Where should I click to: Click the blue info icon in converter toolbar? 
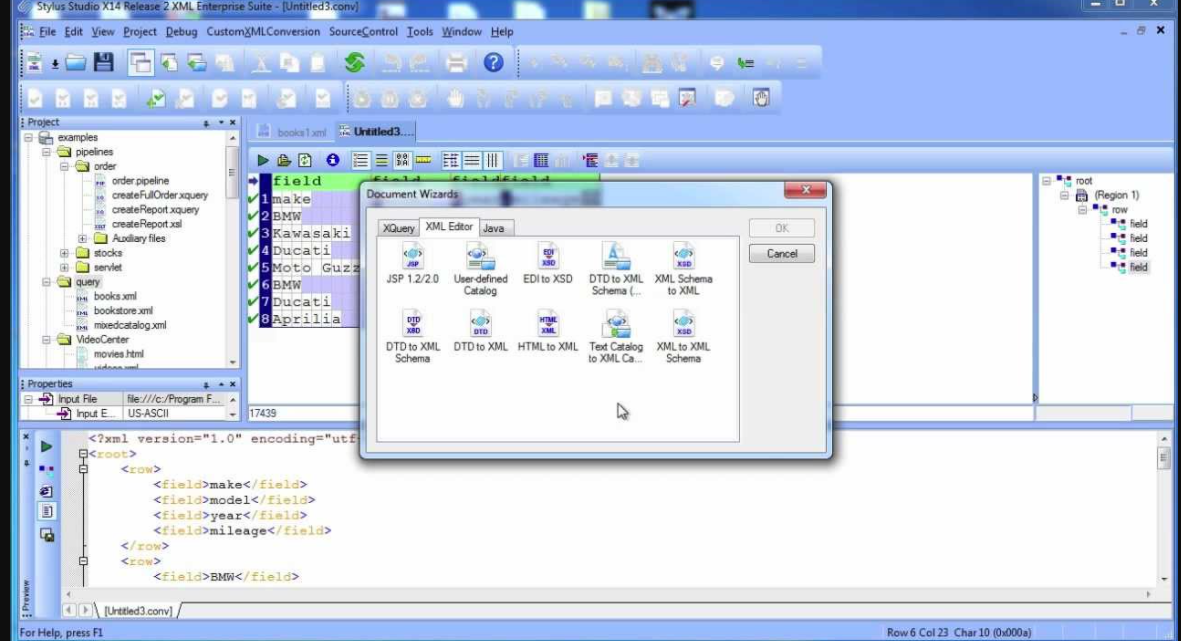332,160
